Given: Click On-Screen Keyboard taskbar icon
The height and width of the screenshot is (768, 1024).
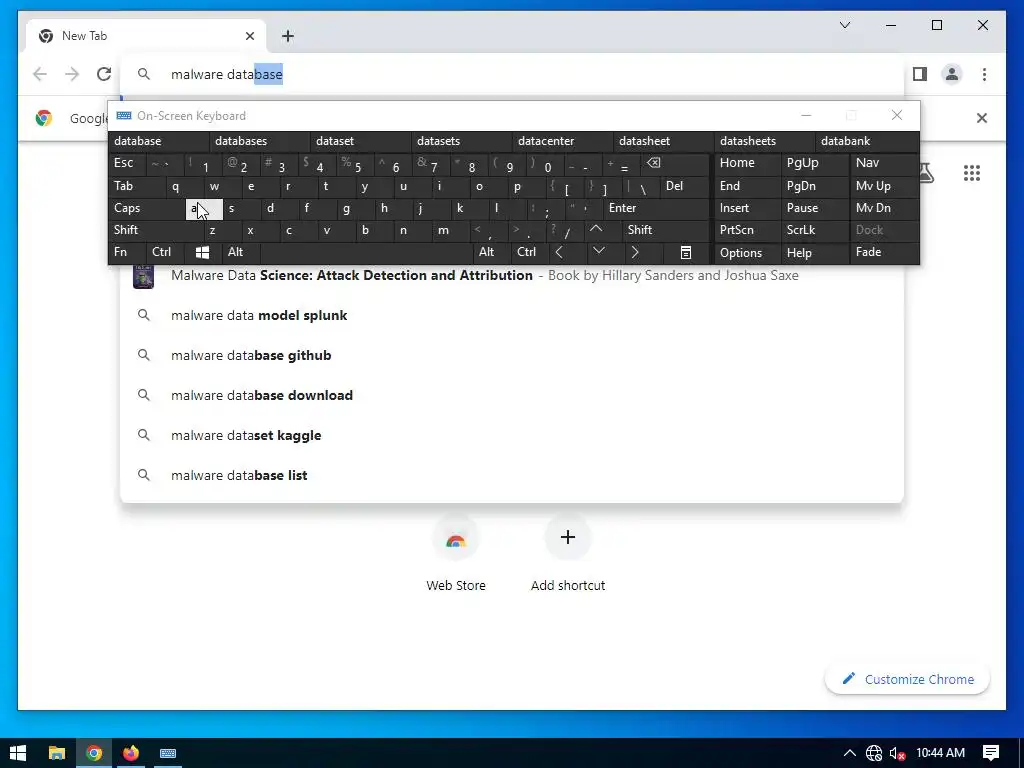Looking at the screenshot, I should [x=168, y=753].
